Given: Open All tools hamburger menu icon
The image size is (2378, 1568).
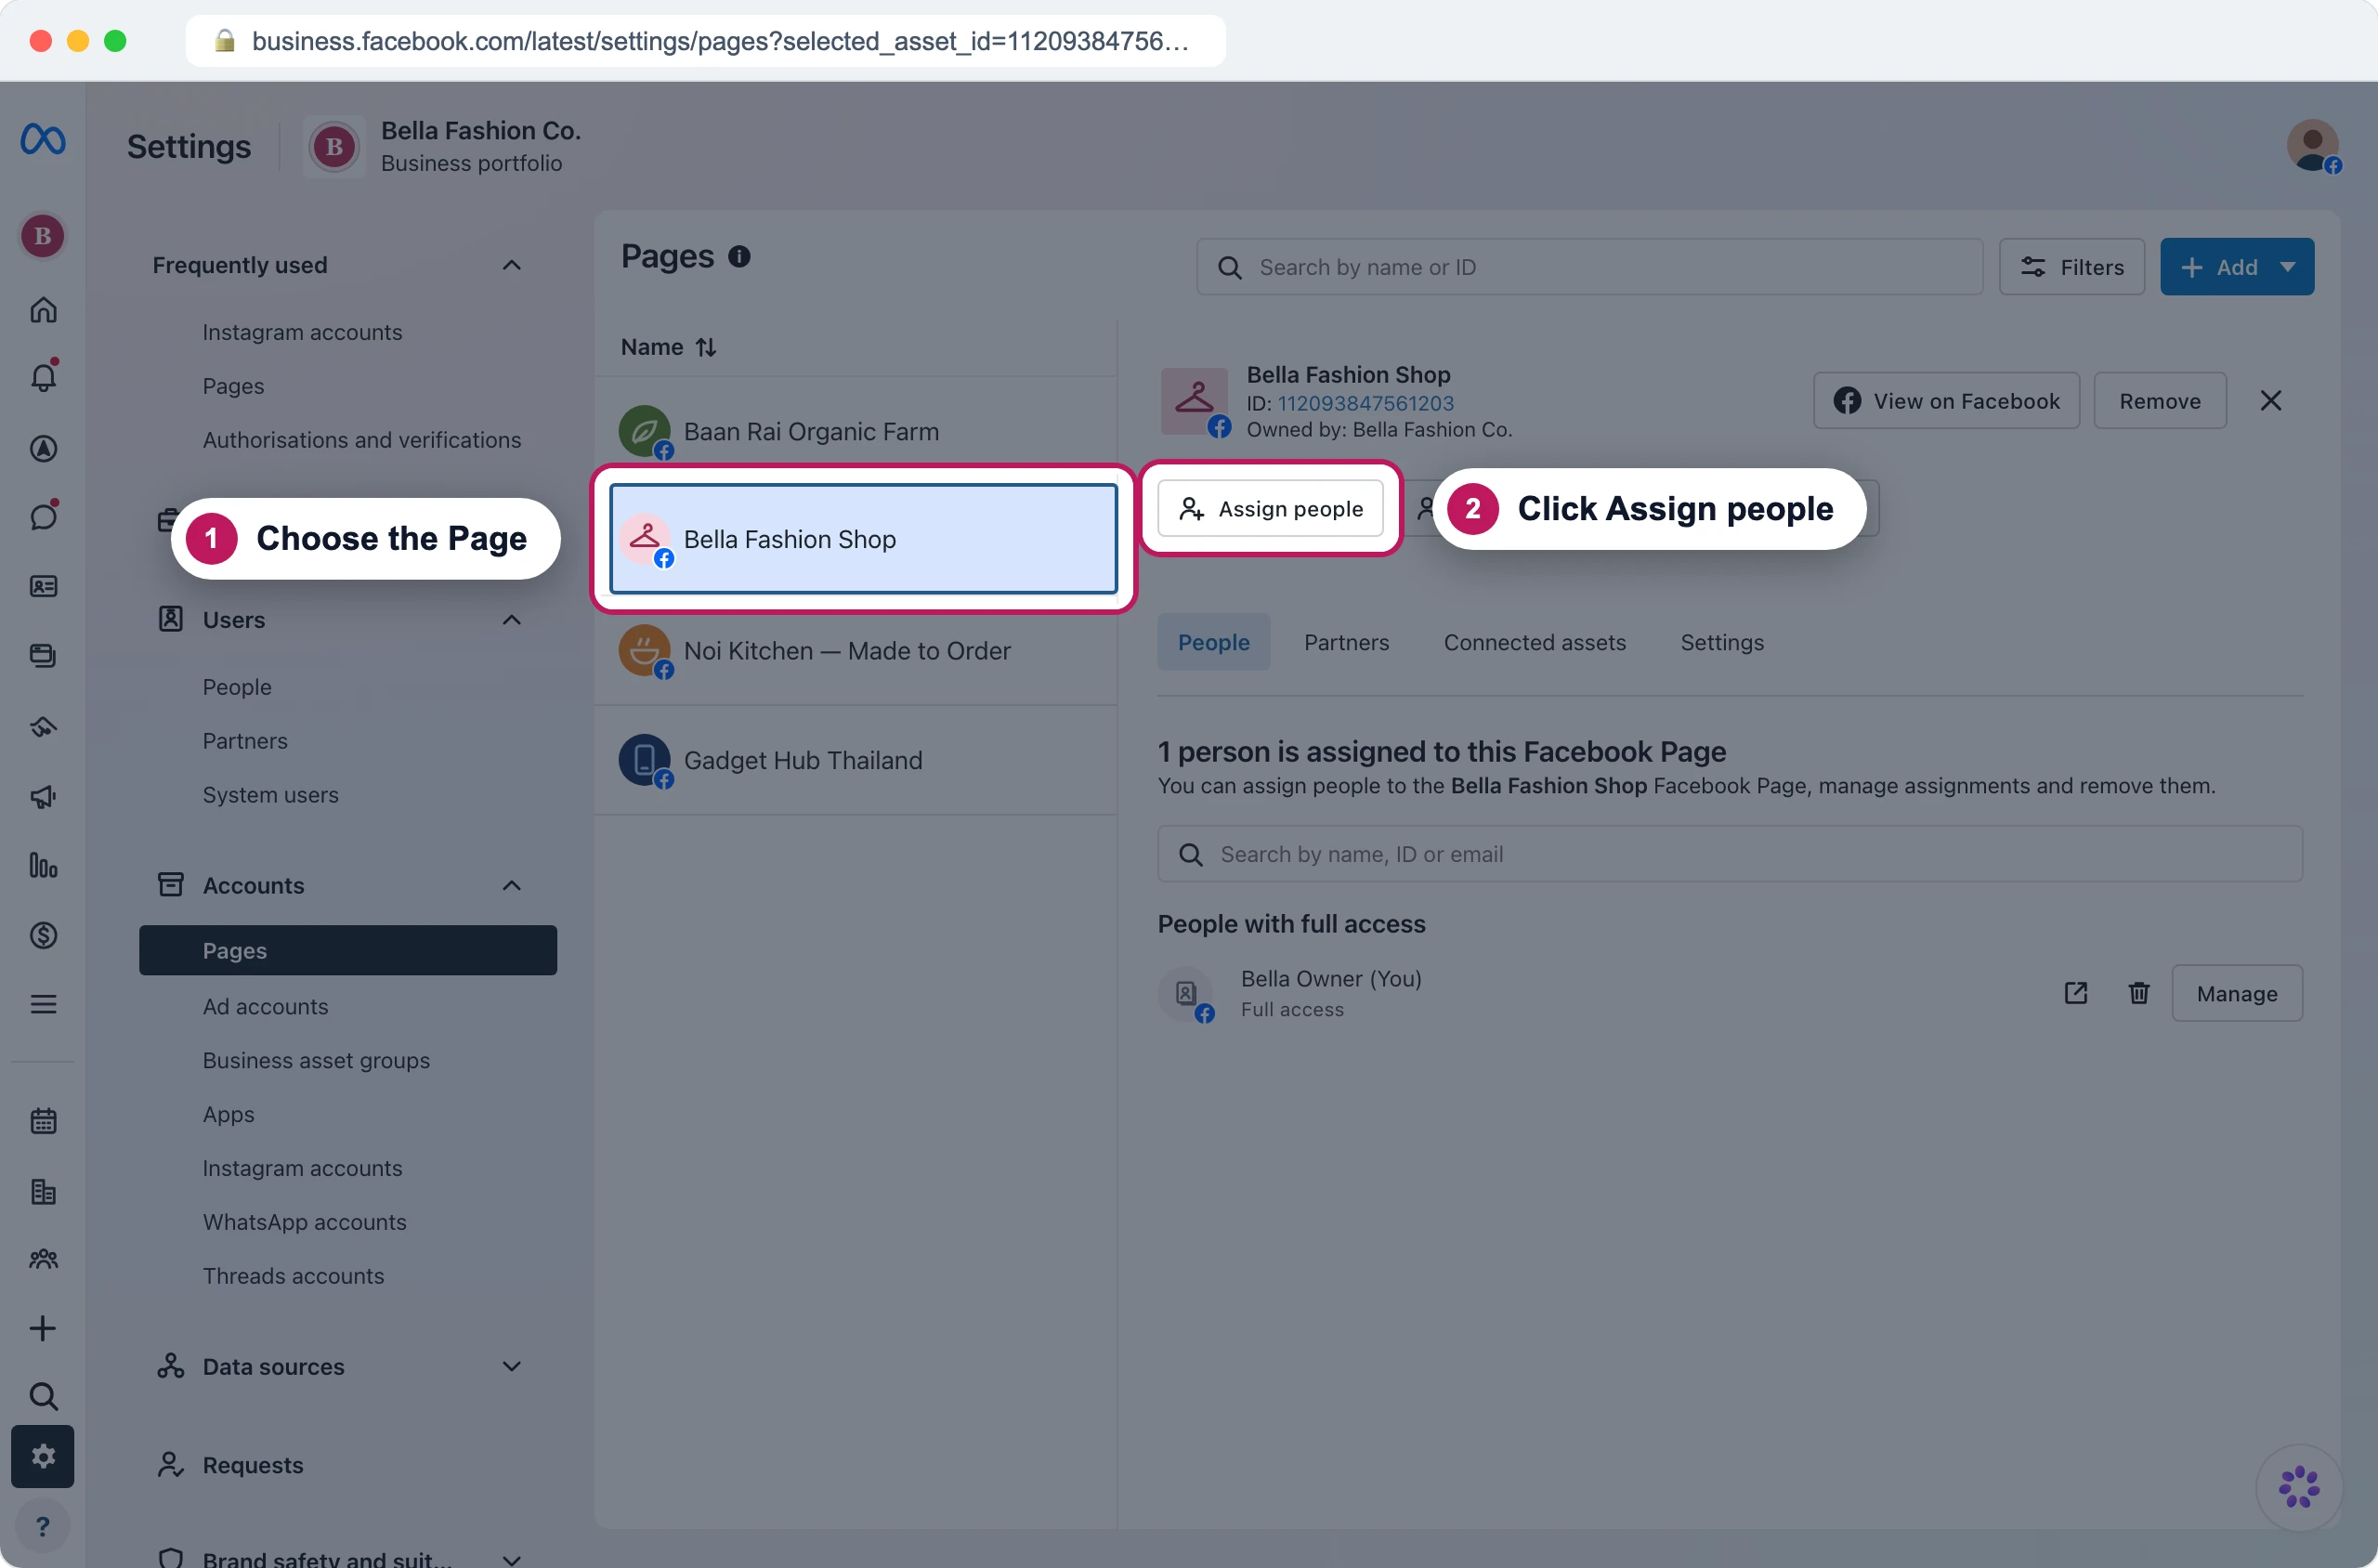Looking at the screenshot, I should coord(43,1004).
